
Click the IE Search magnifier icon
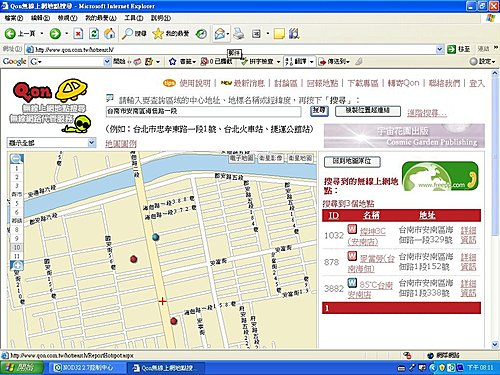coord(127,33)
